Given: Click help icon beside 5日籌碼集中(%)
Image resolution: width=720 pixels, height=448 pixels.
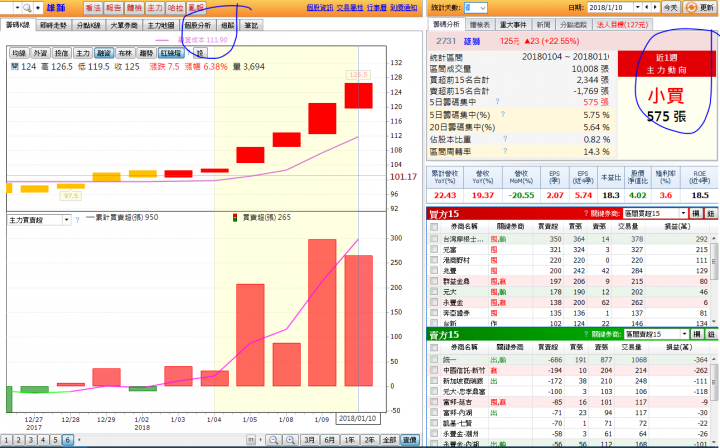Looking at the screenshot, I should point(503,114).
